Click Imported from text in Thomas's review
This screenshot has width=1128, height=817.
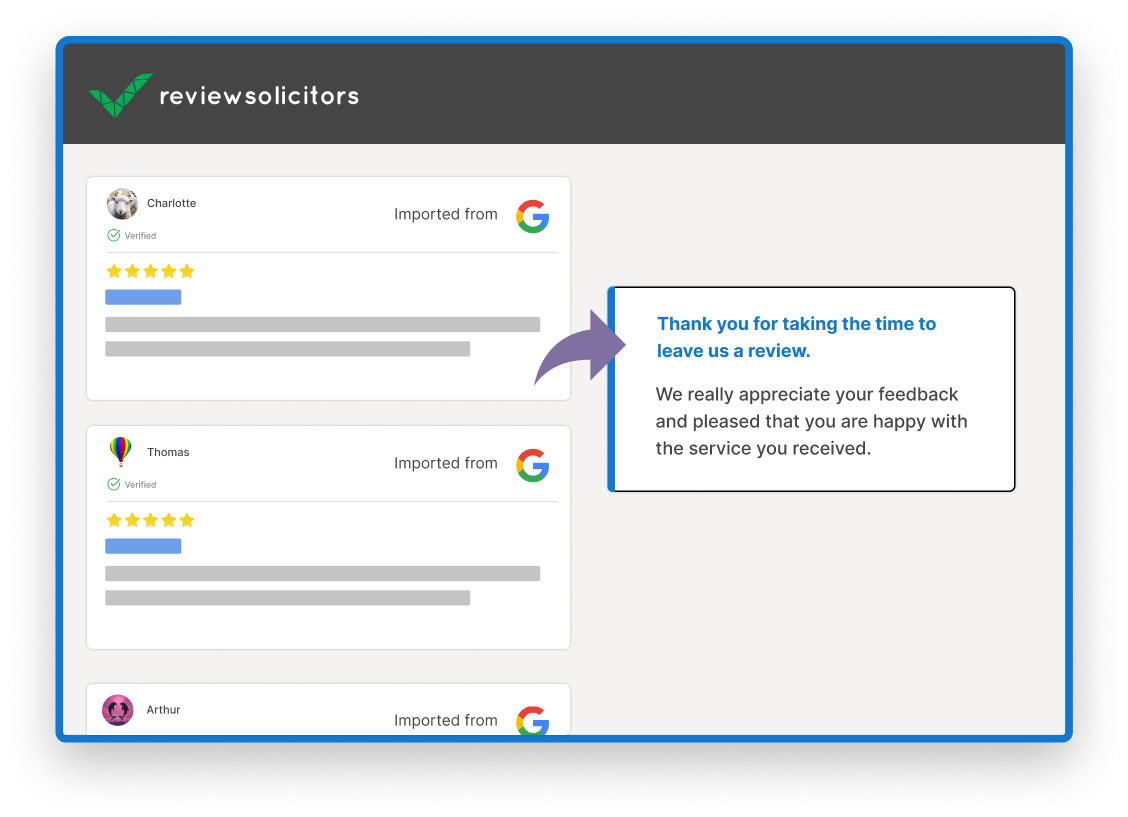click(x=445, y=463)
